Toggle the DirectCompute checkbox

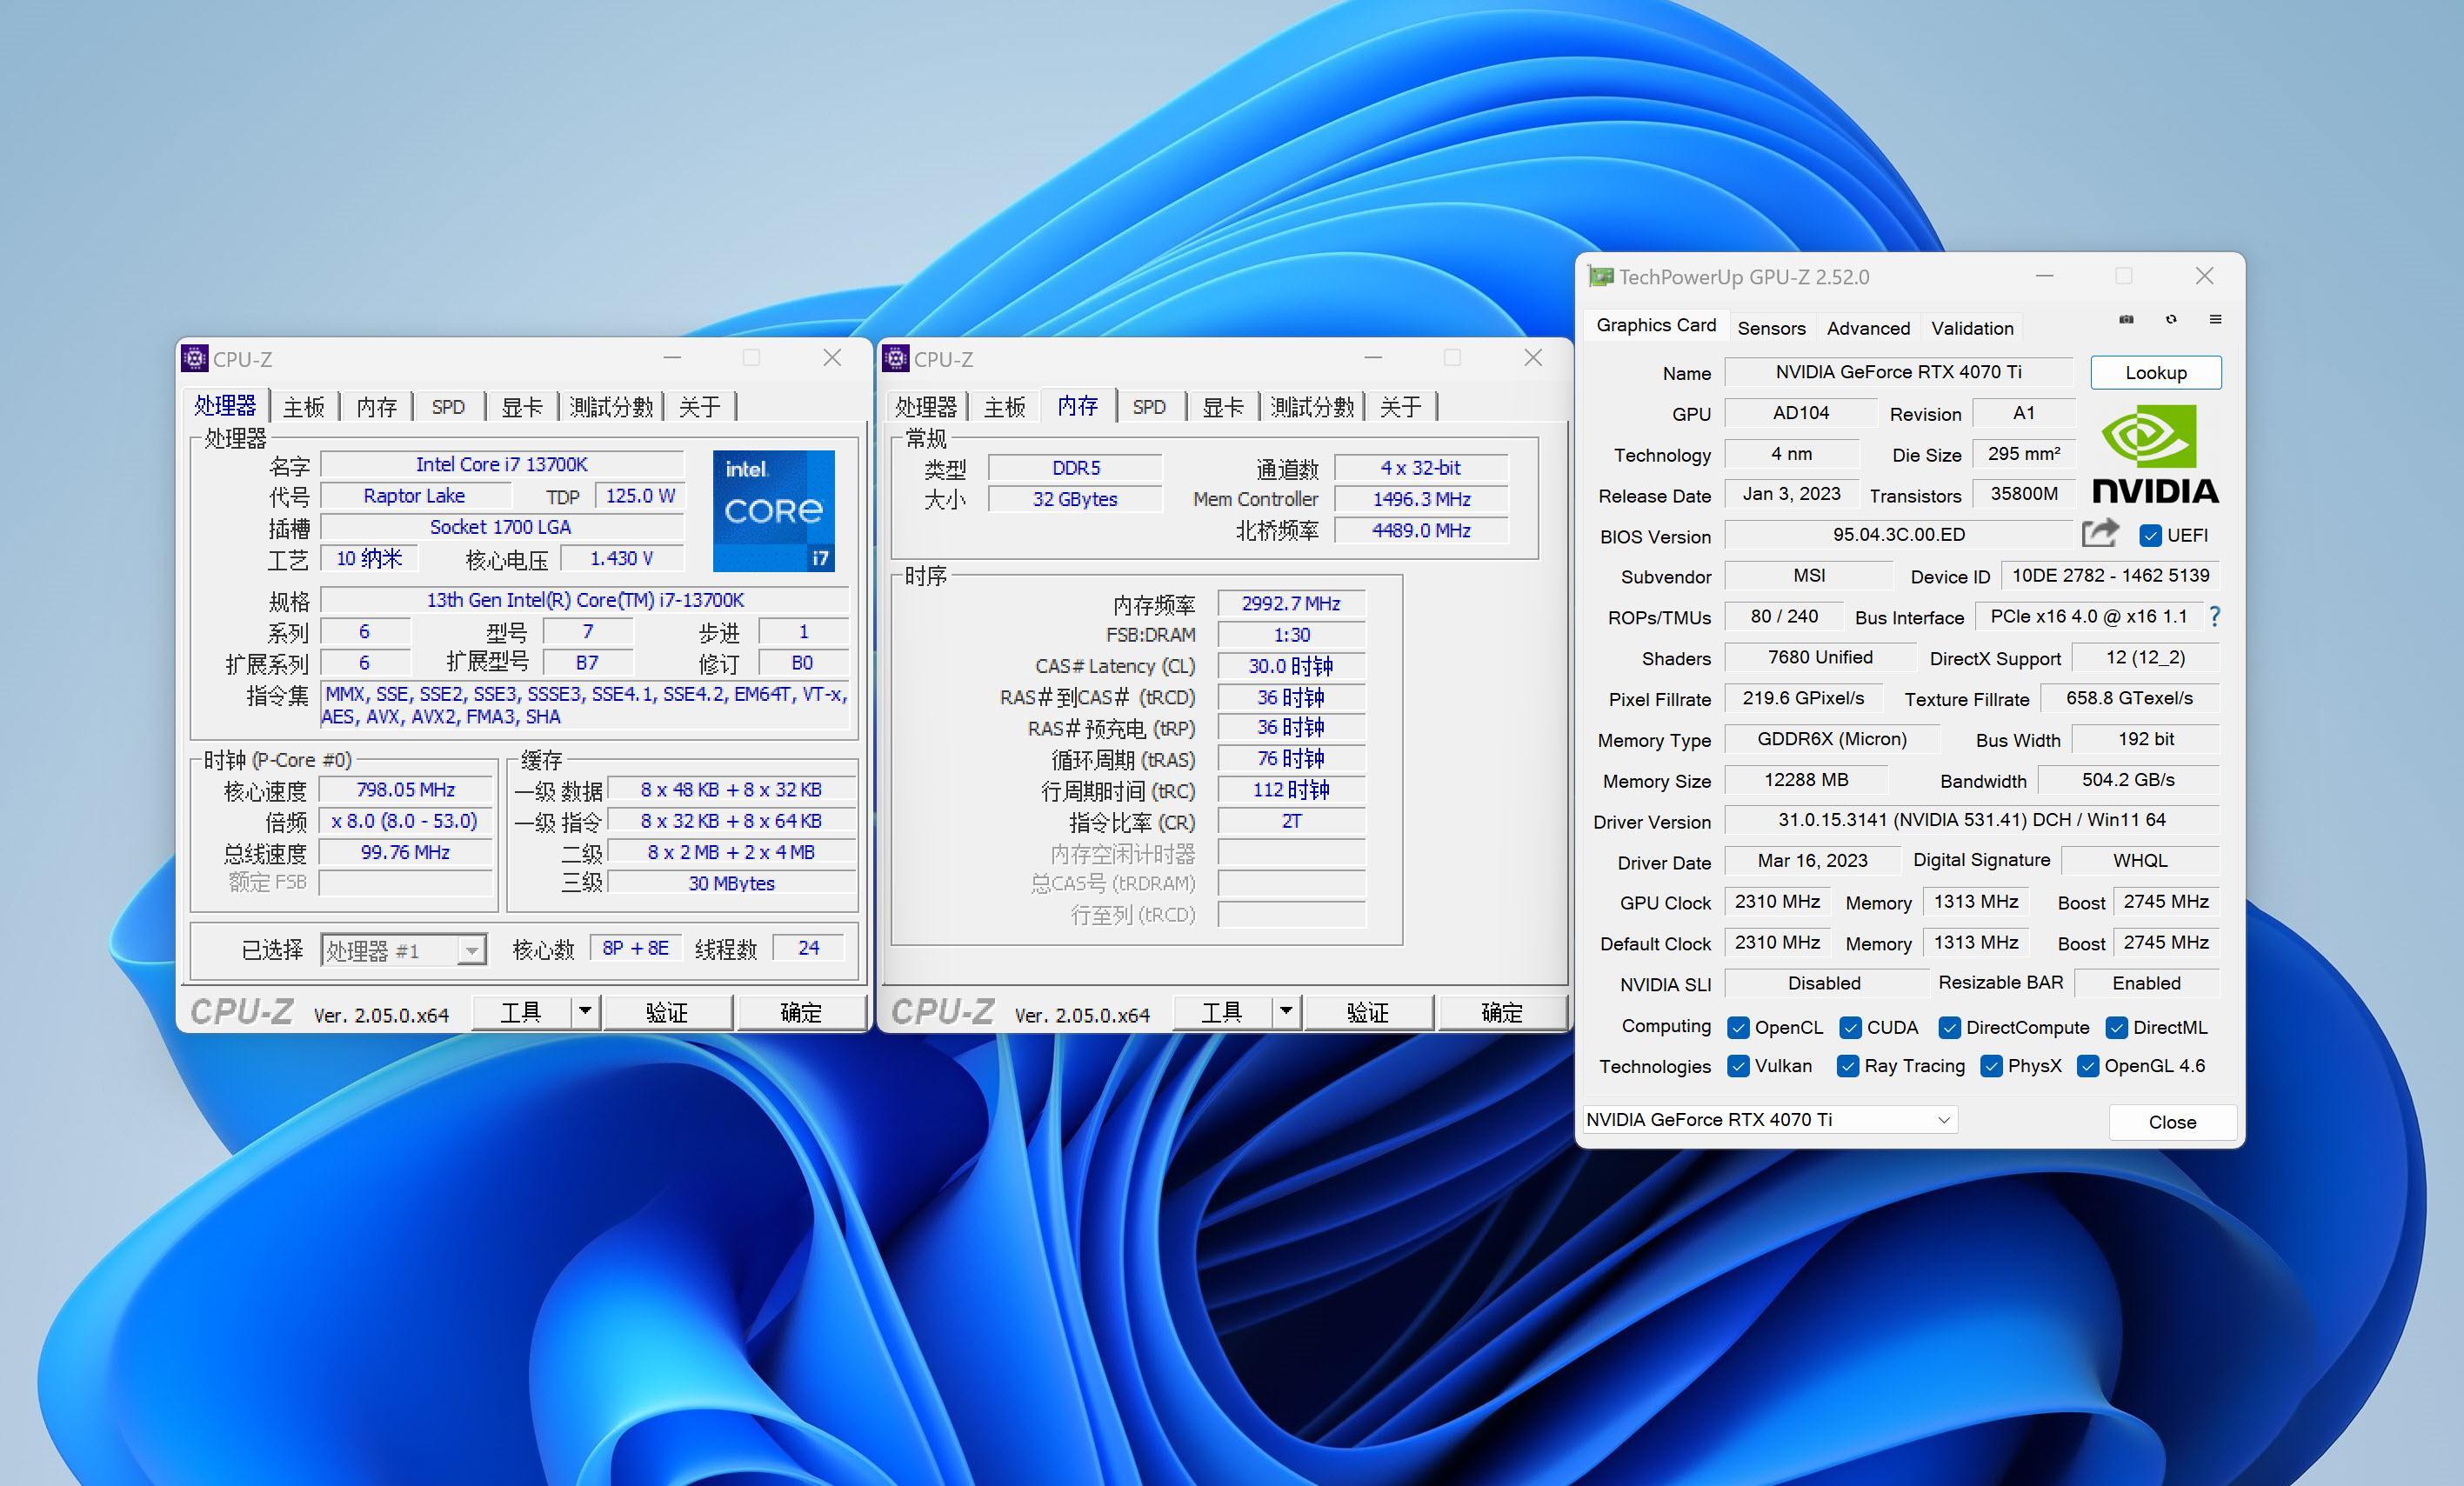(1949, 1027)
